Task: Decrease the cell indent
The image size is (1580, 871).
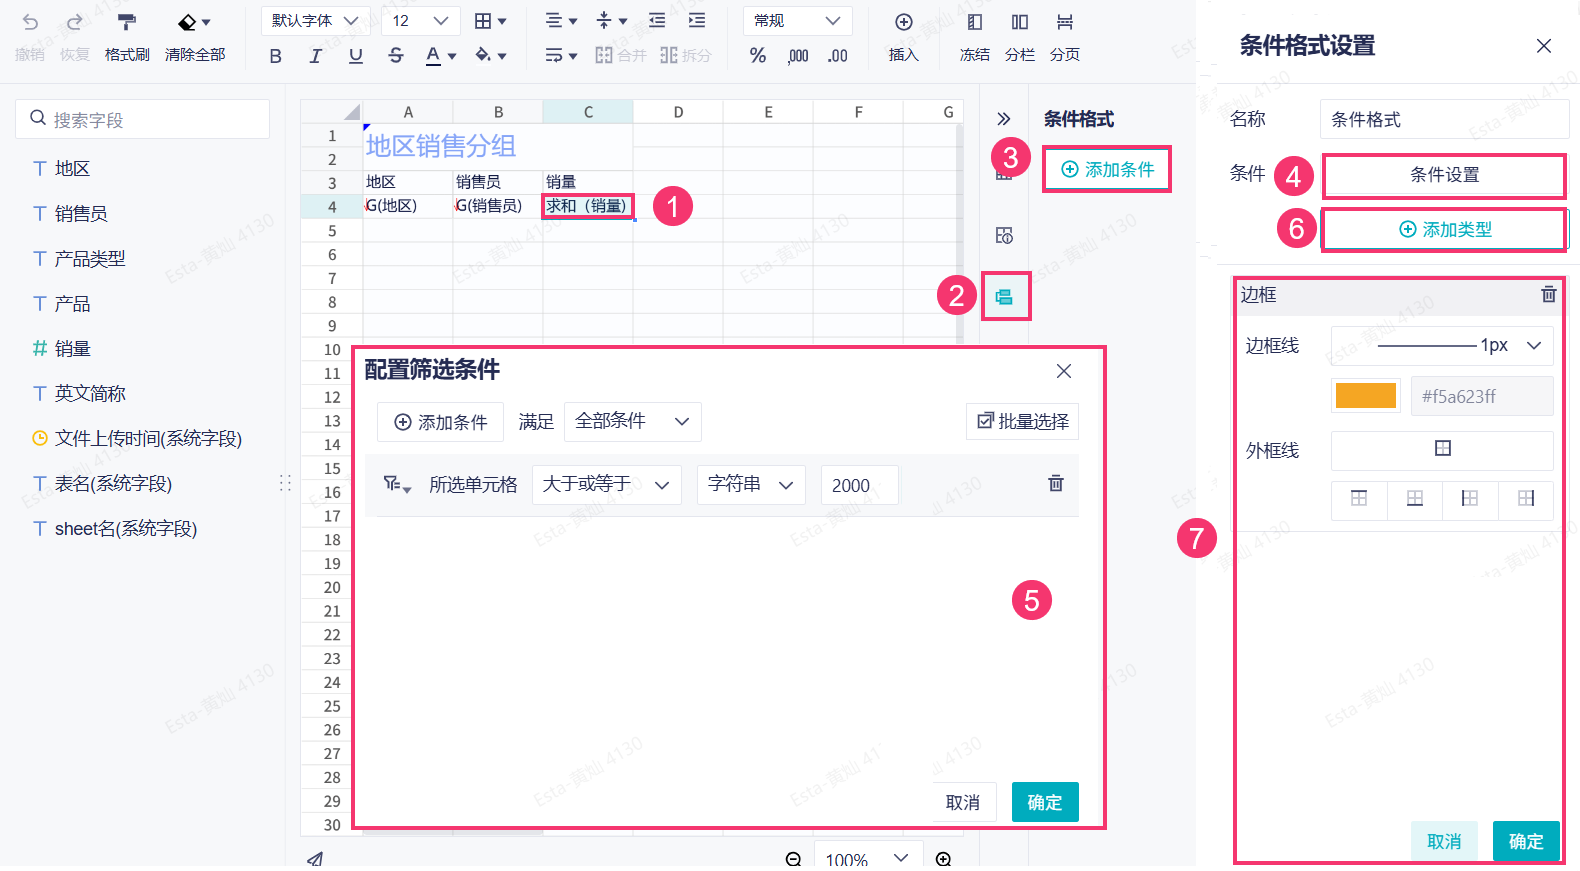Action: pyautogui.click(x=657, y=21)
